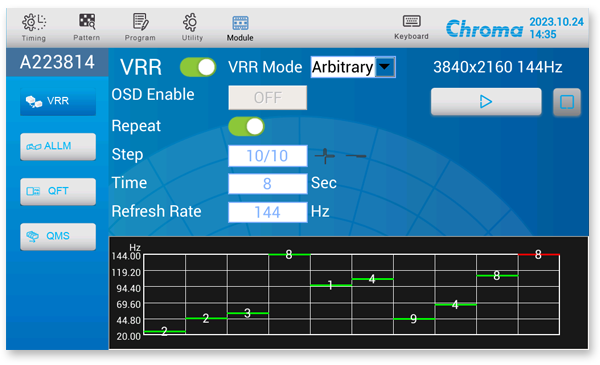This screenshot has height=365, width=600.
Task: Click the 69.60 axis label
Action: pyautogui.click(x=129, y=305)
